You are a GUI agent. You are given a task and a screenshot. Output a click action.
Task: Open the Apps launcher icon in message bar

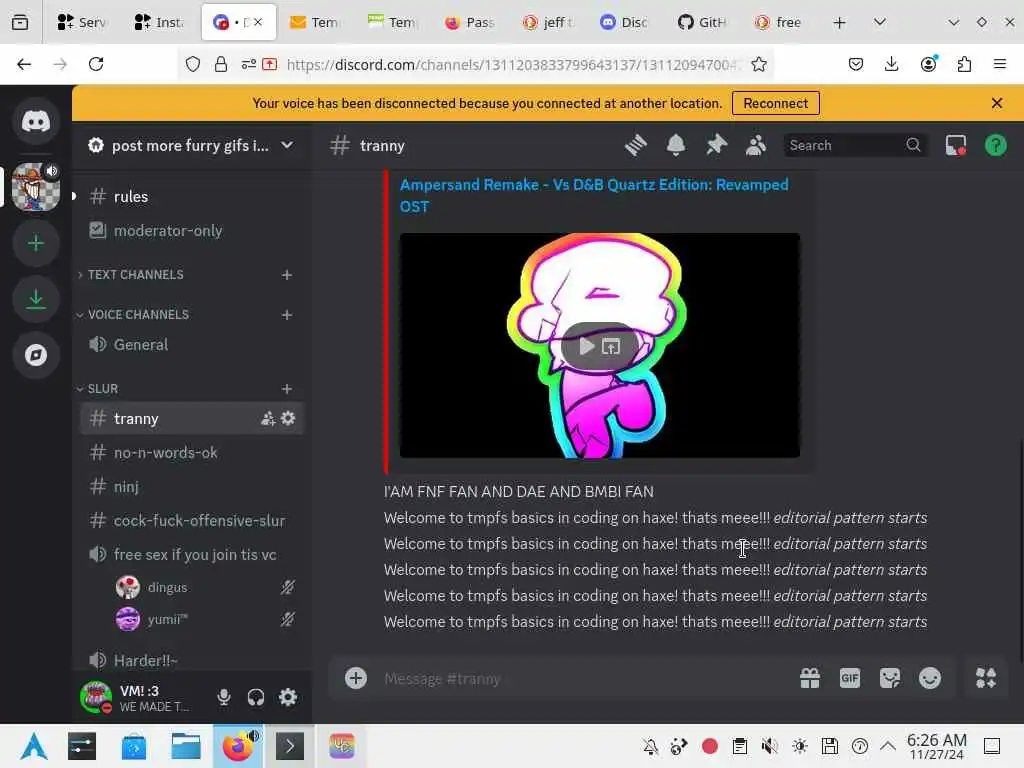pyautogui.click(x=986, y=678)
